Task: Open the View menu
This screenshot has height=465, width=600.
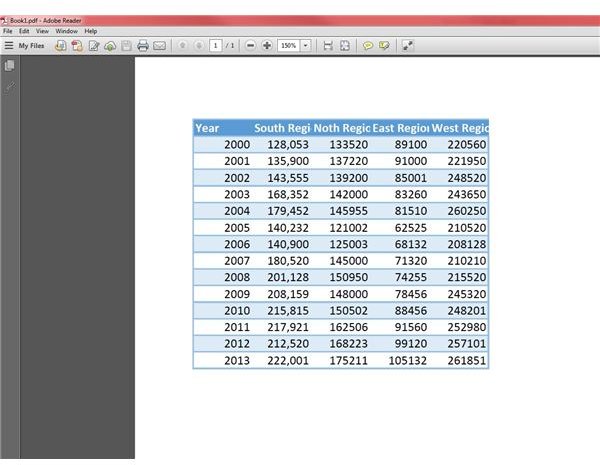Action: (42, 31)
